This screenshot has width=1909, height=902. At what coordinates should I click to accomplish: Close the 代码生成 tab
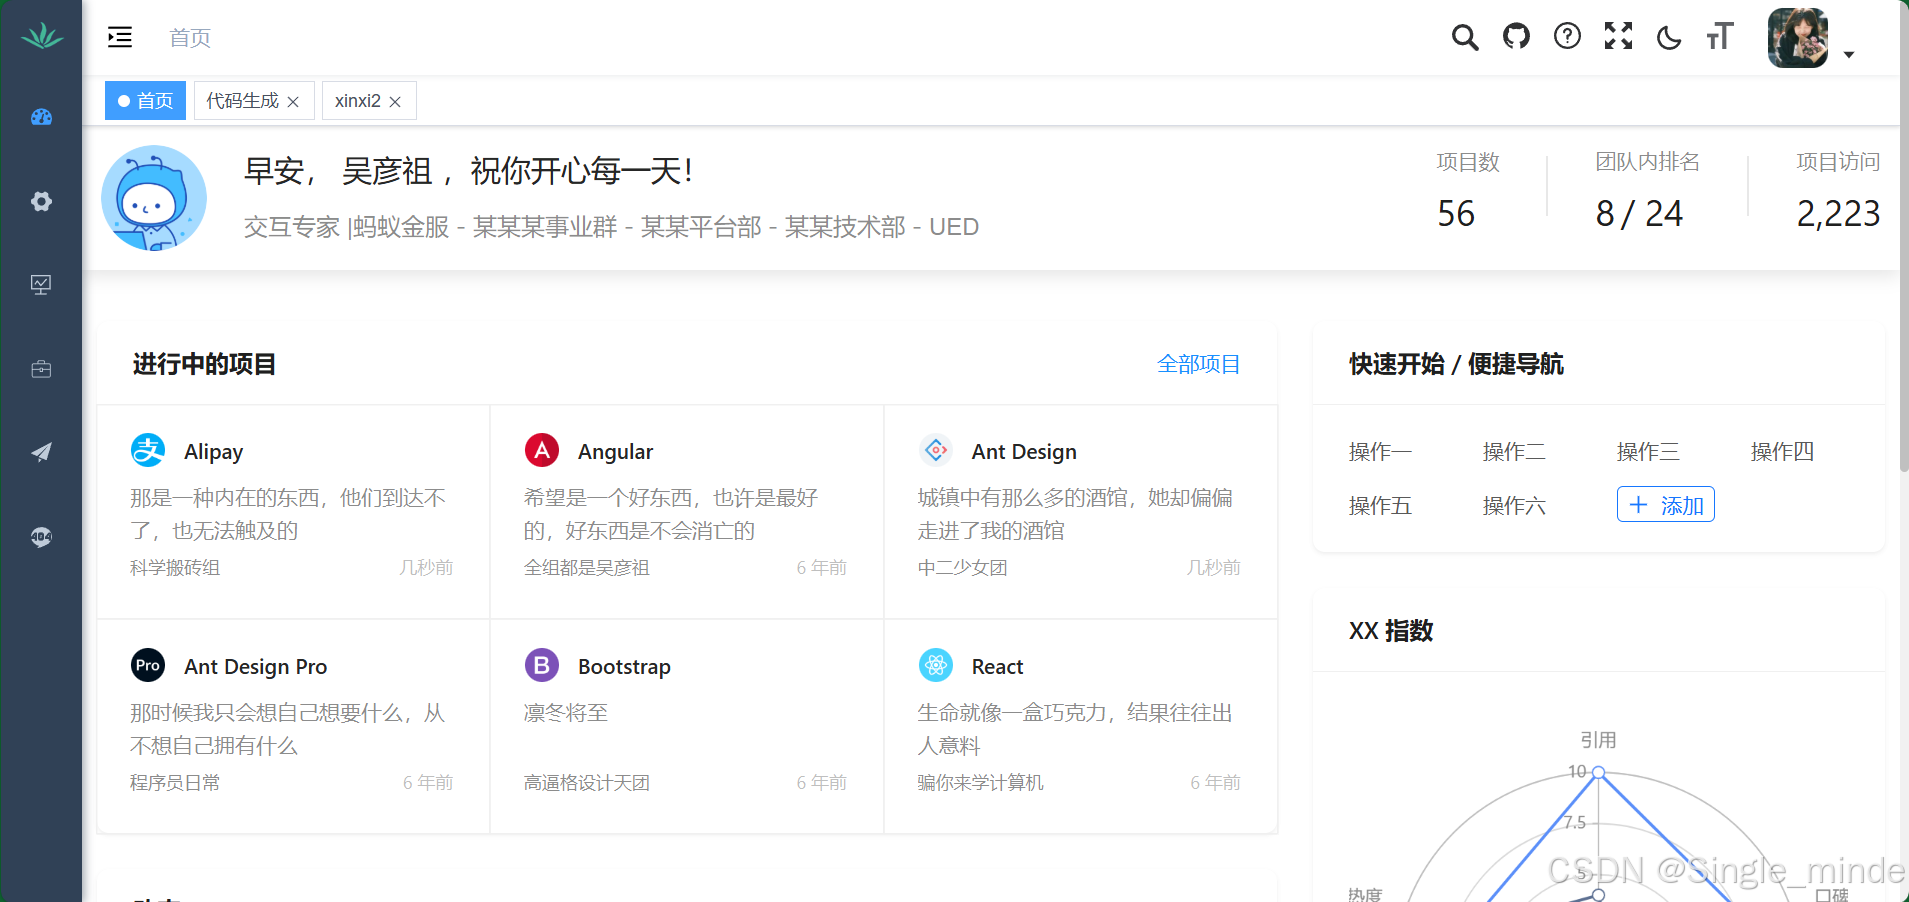pyautogui.click(x=293, y=102)
